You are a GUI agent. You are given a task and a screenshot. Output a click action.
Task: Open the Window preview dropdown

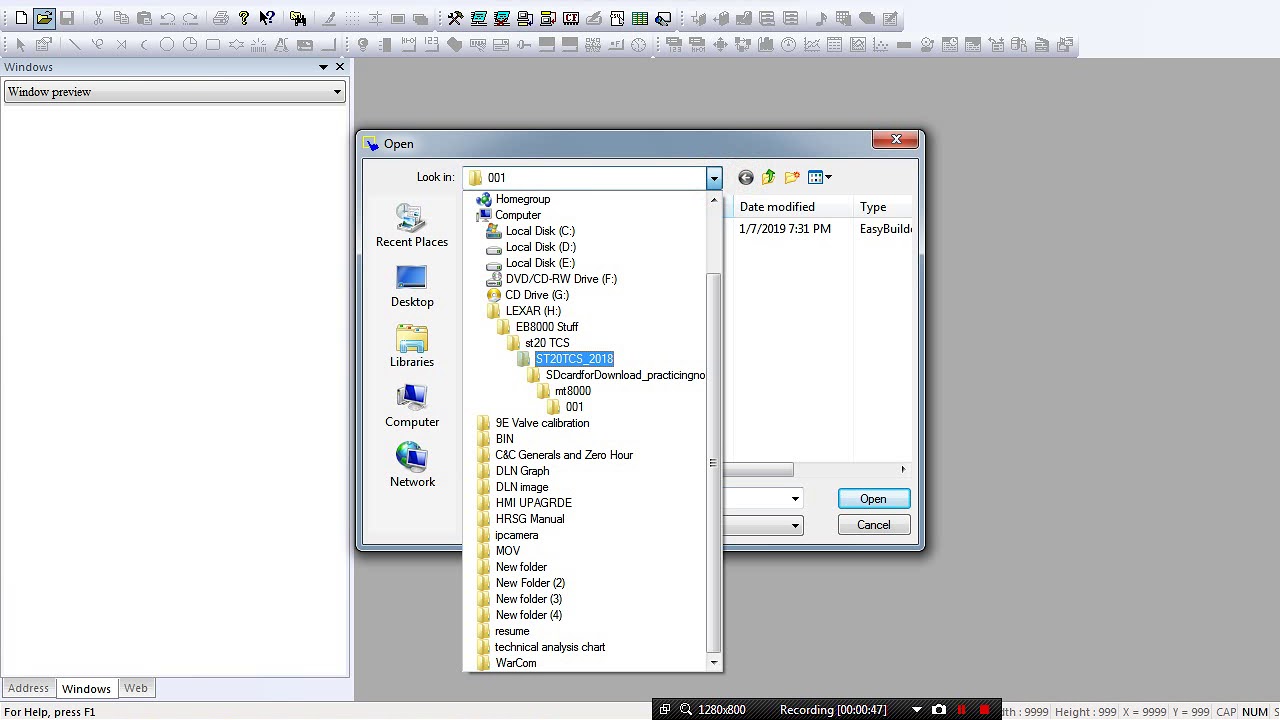pos(337,92)
